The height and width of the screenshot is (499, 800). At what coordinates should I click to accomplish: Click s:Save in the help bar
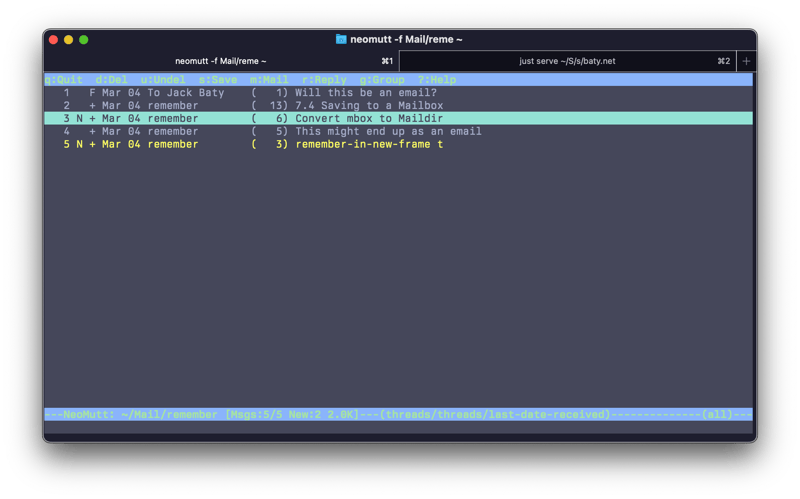[x=218, y=80]
